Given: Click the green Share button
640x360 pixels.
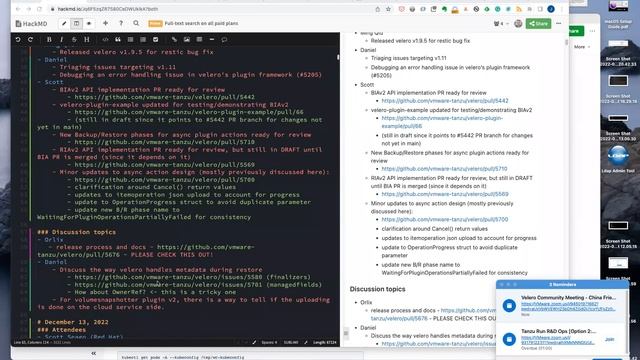Looking at the screenshot, I should (538, 24).
